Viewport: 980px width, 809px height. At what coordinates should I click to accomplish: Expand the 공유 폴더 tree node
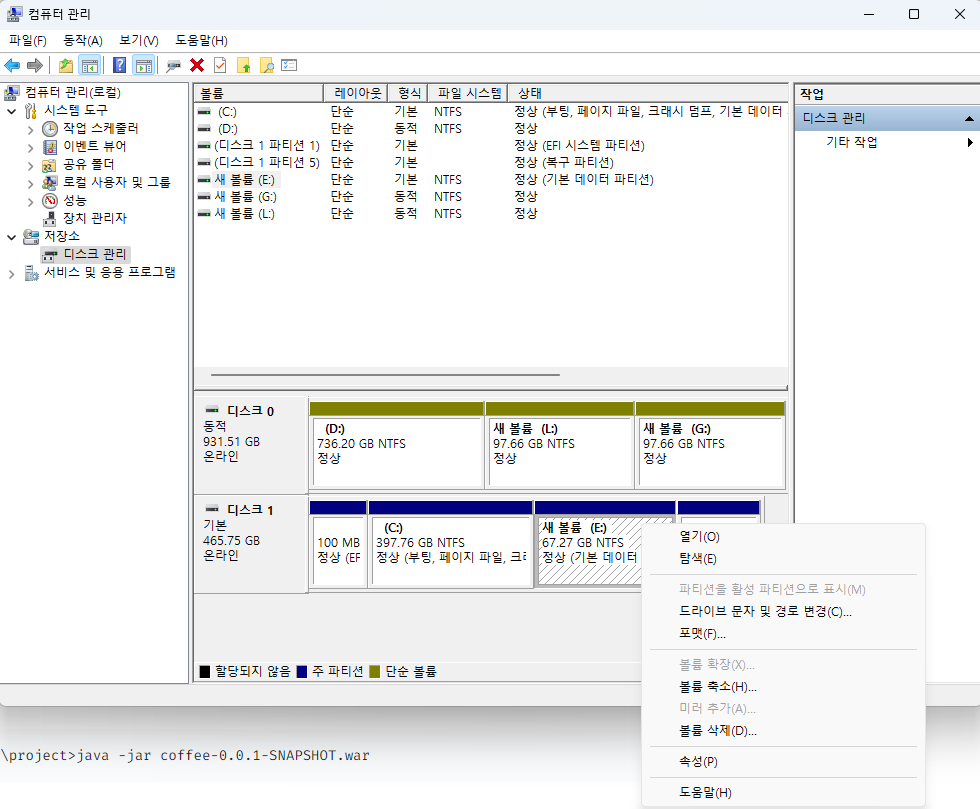31,166
